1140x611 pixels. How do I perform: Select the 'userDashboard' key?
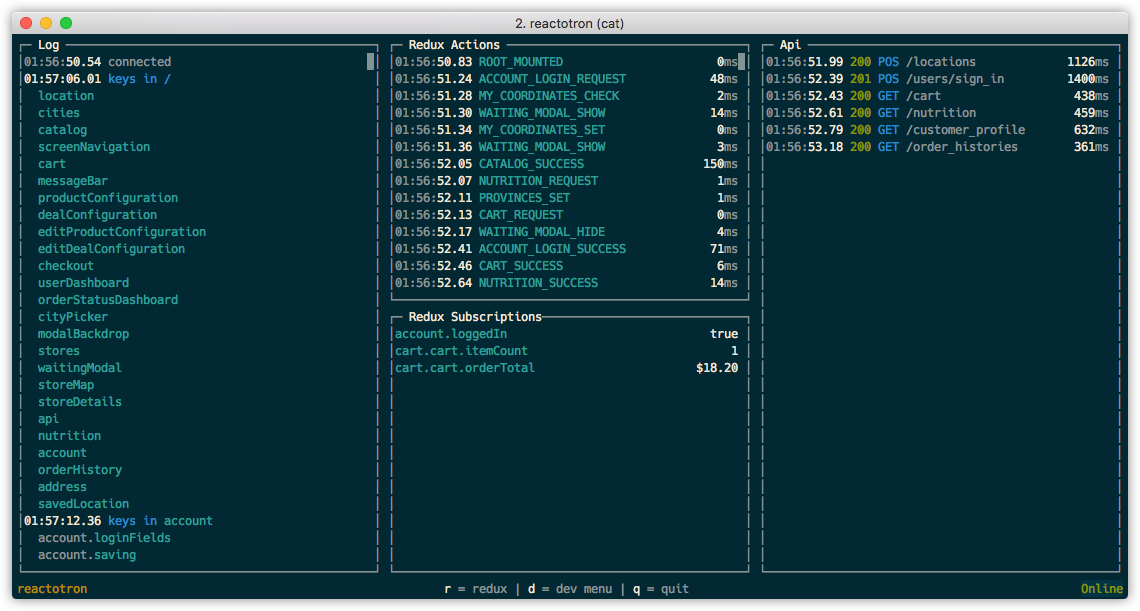84,283
